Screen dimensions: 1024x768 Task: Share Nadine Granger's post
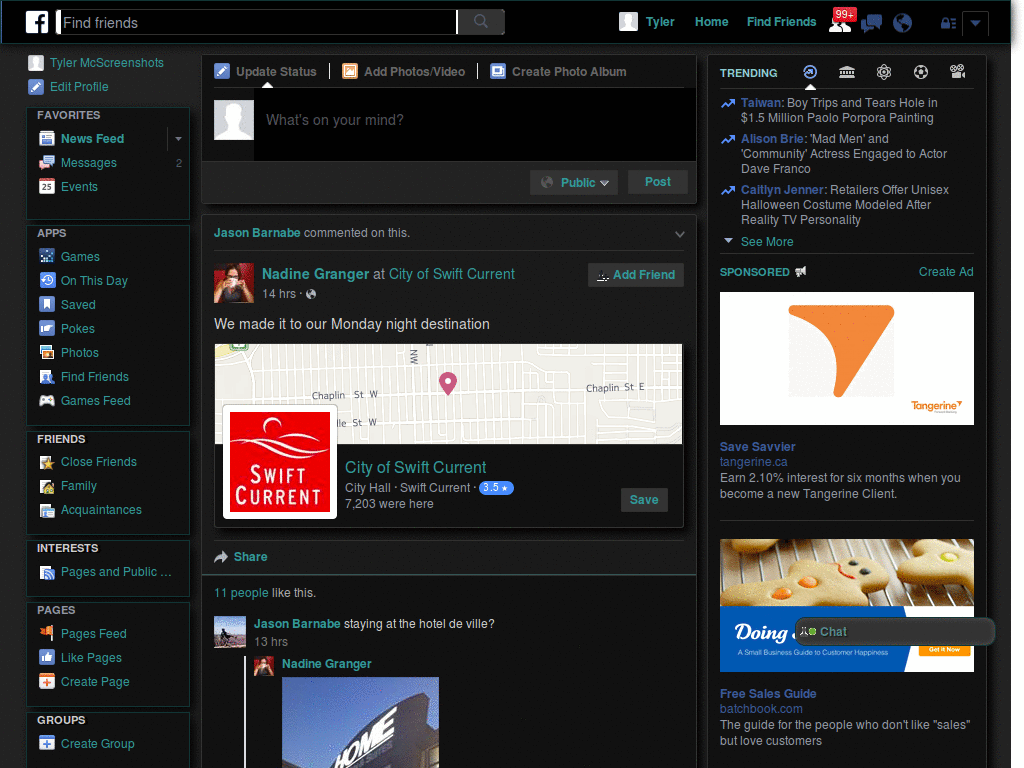241,557
